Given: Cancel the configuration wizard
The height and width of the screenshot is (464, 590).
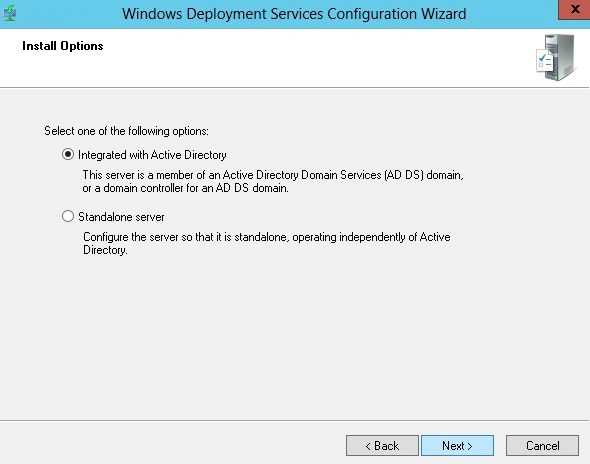Looking at the screenshot, I should click(542, 446).
